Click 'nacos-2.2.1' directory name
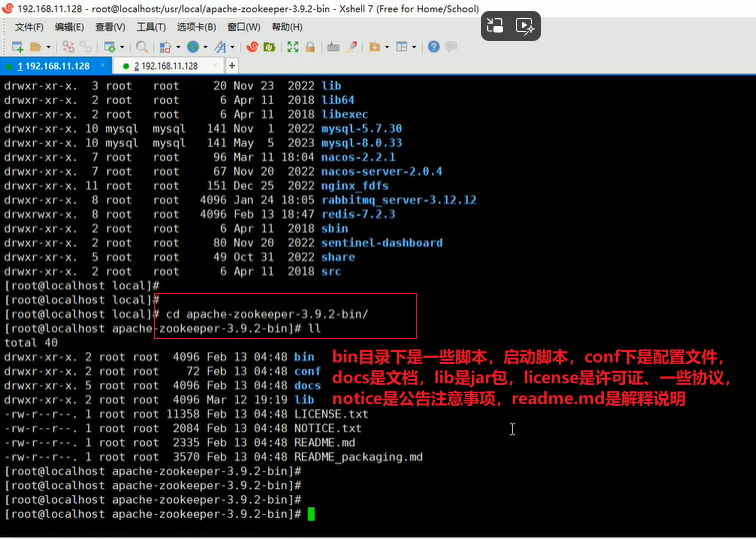The image size is (756, 539). click(358, 157)
